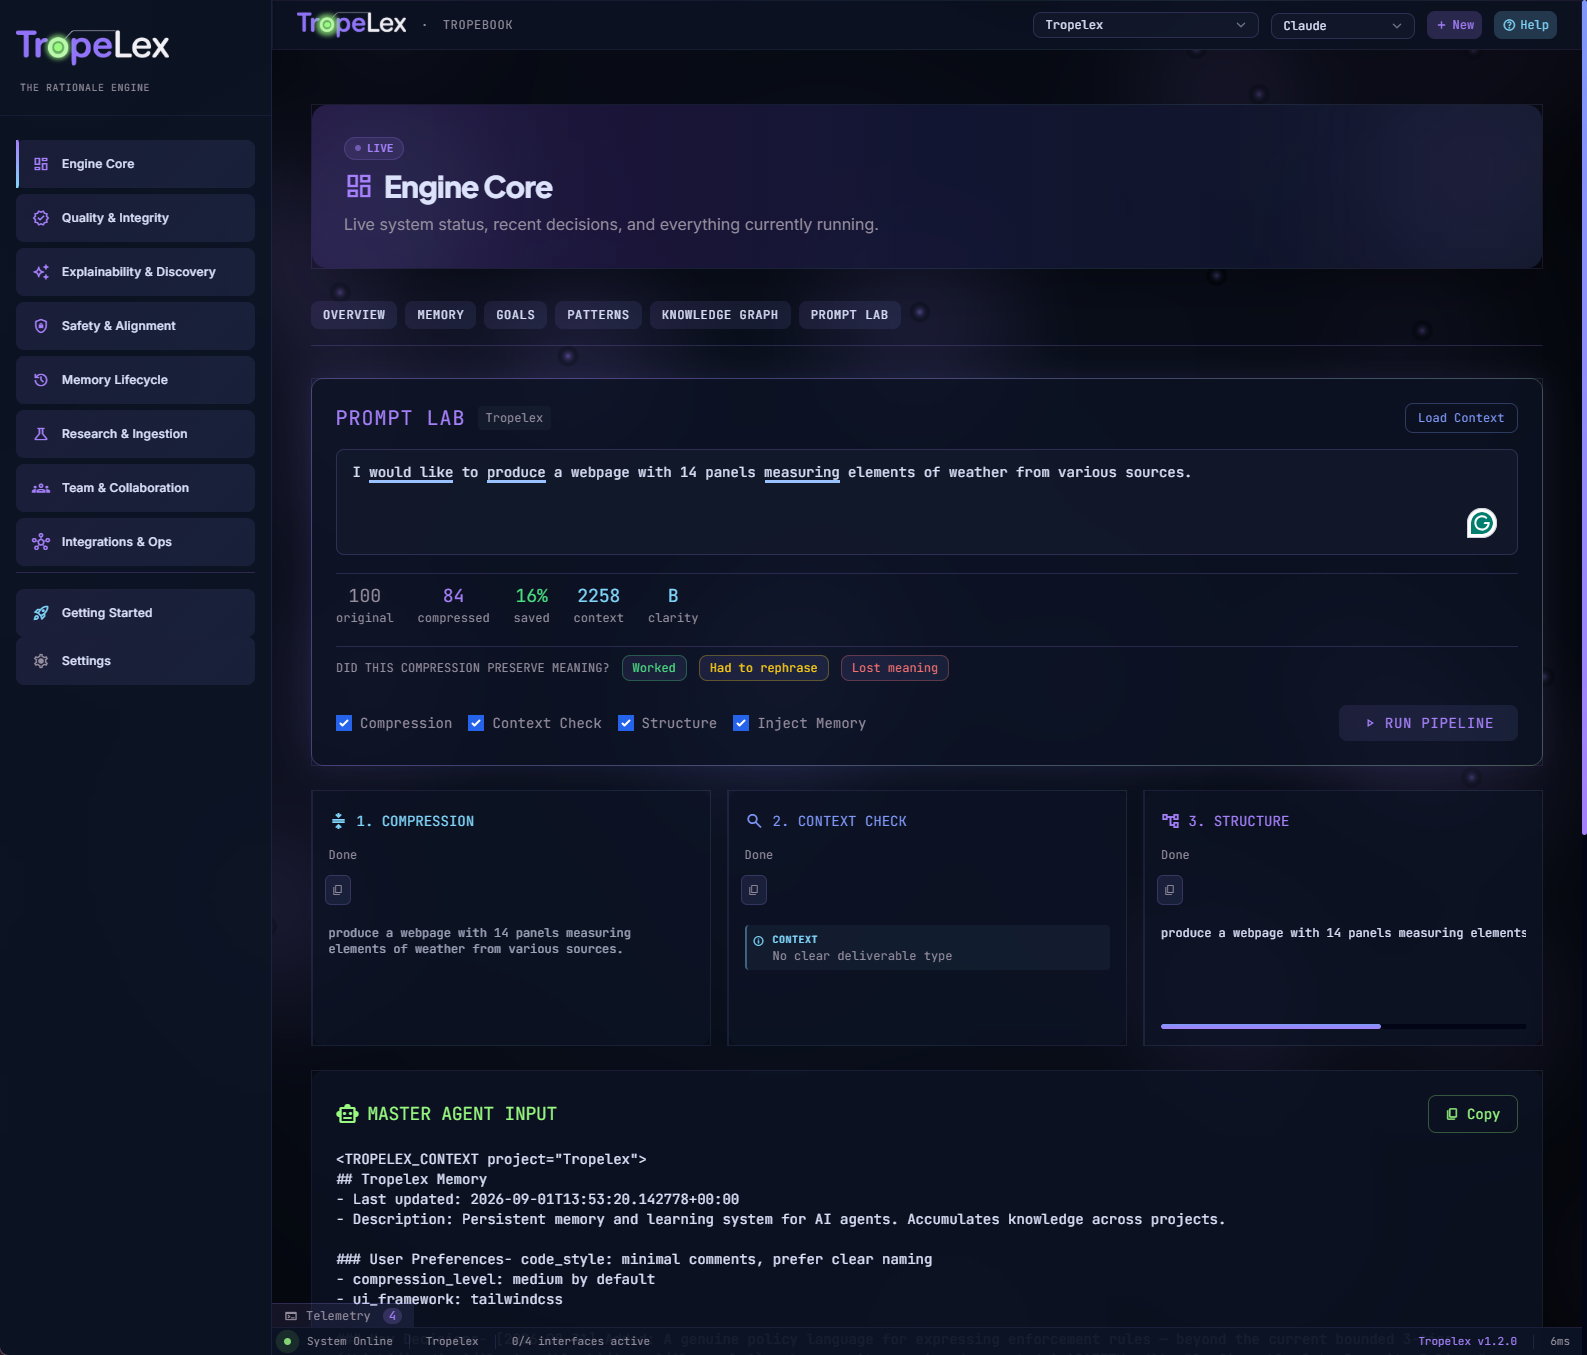Click the Structure output horizontal scrollbar
Screen dimensions: 1587x1355
coord(1271,1026)
